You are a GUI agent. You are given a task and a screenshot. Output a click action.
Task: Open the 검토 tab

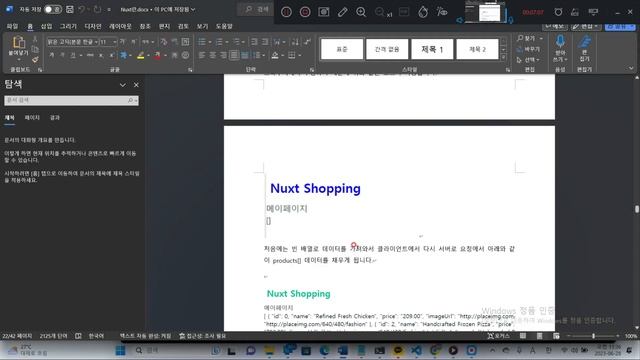point(183,26)
